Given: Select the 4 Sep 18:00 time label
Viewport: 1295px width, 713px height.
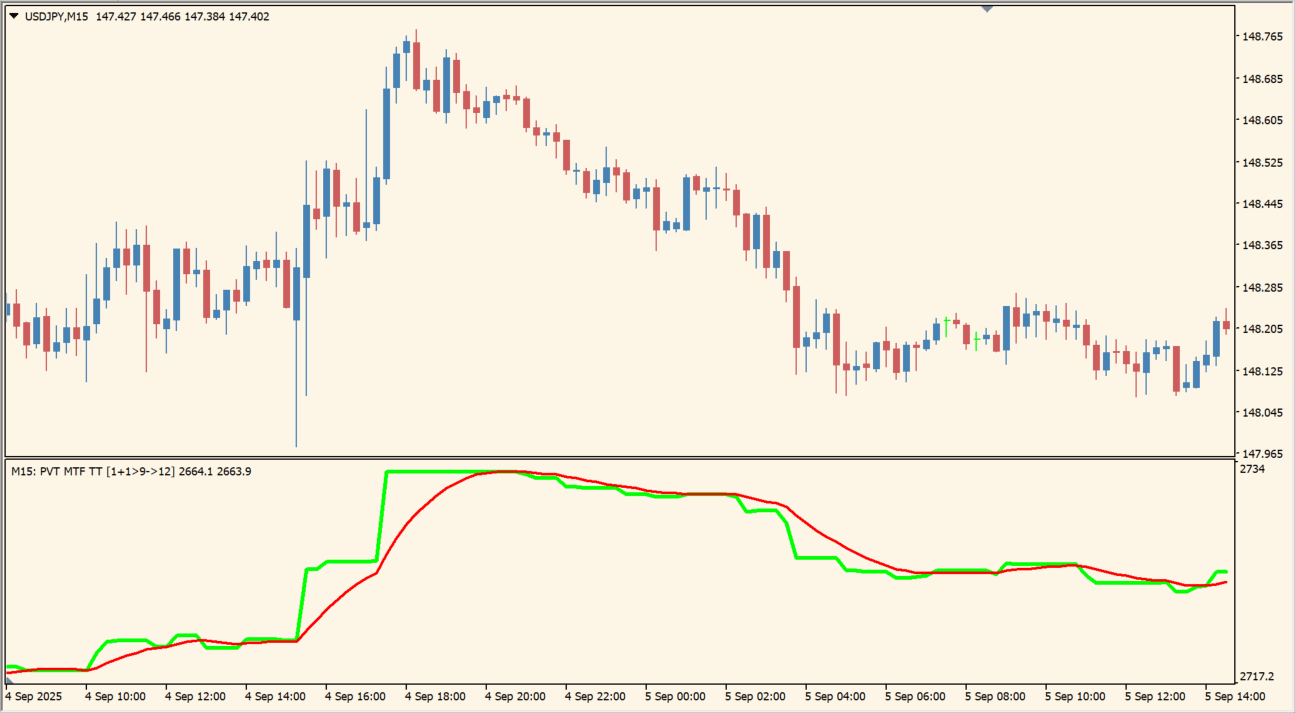Looking at the screenshot, I should click(435, 696).
